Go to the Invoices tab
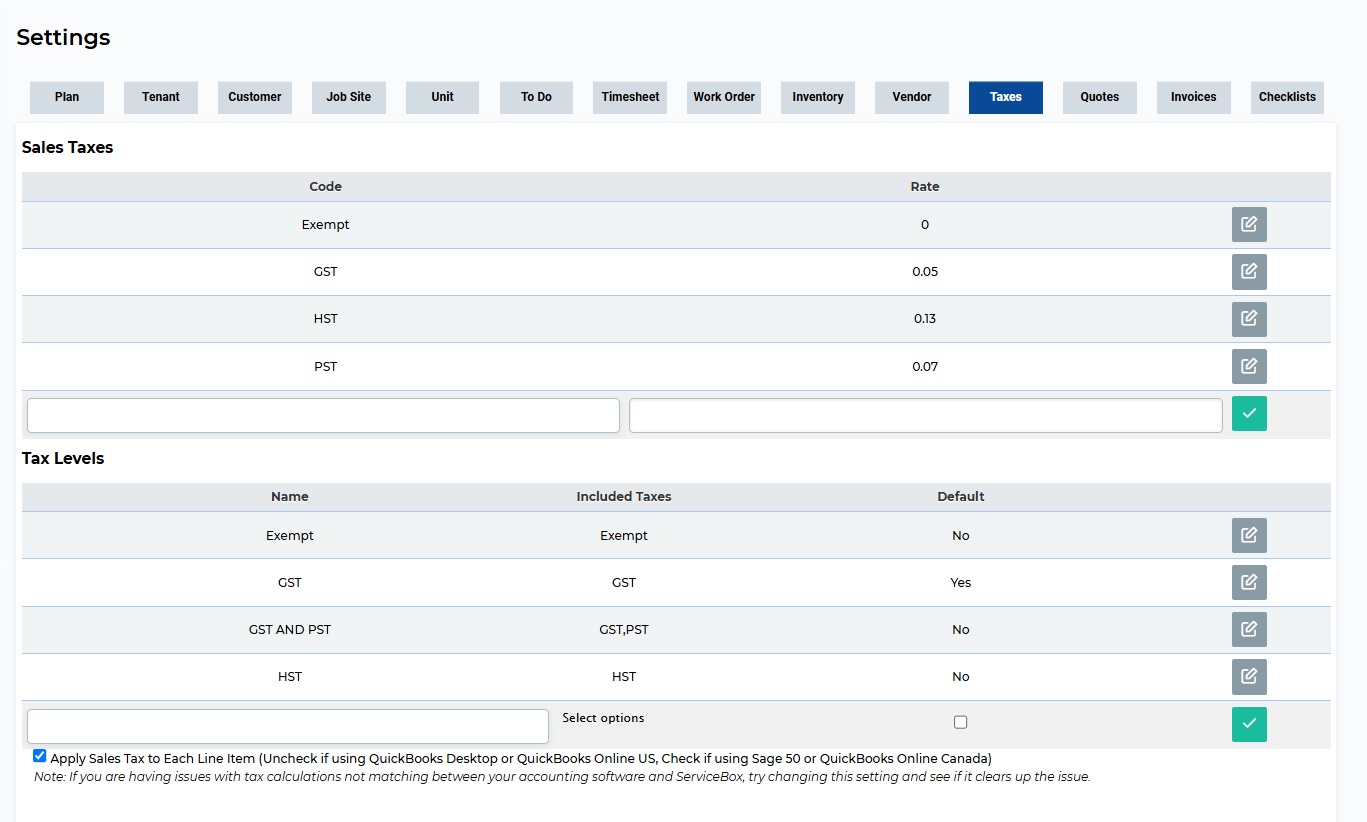This screenshot has width=1367, height=822. tap(1194, 97)
